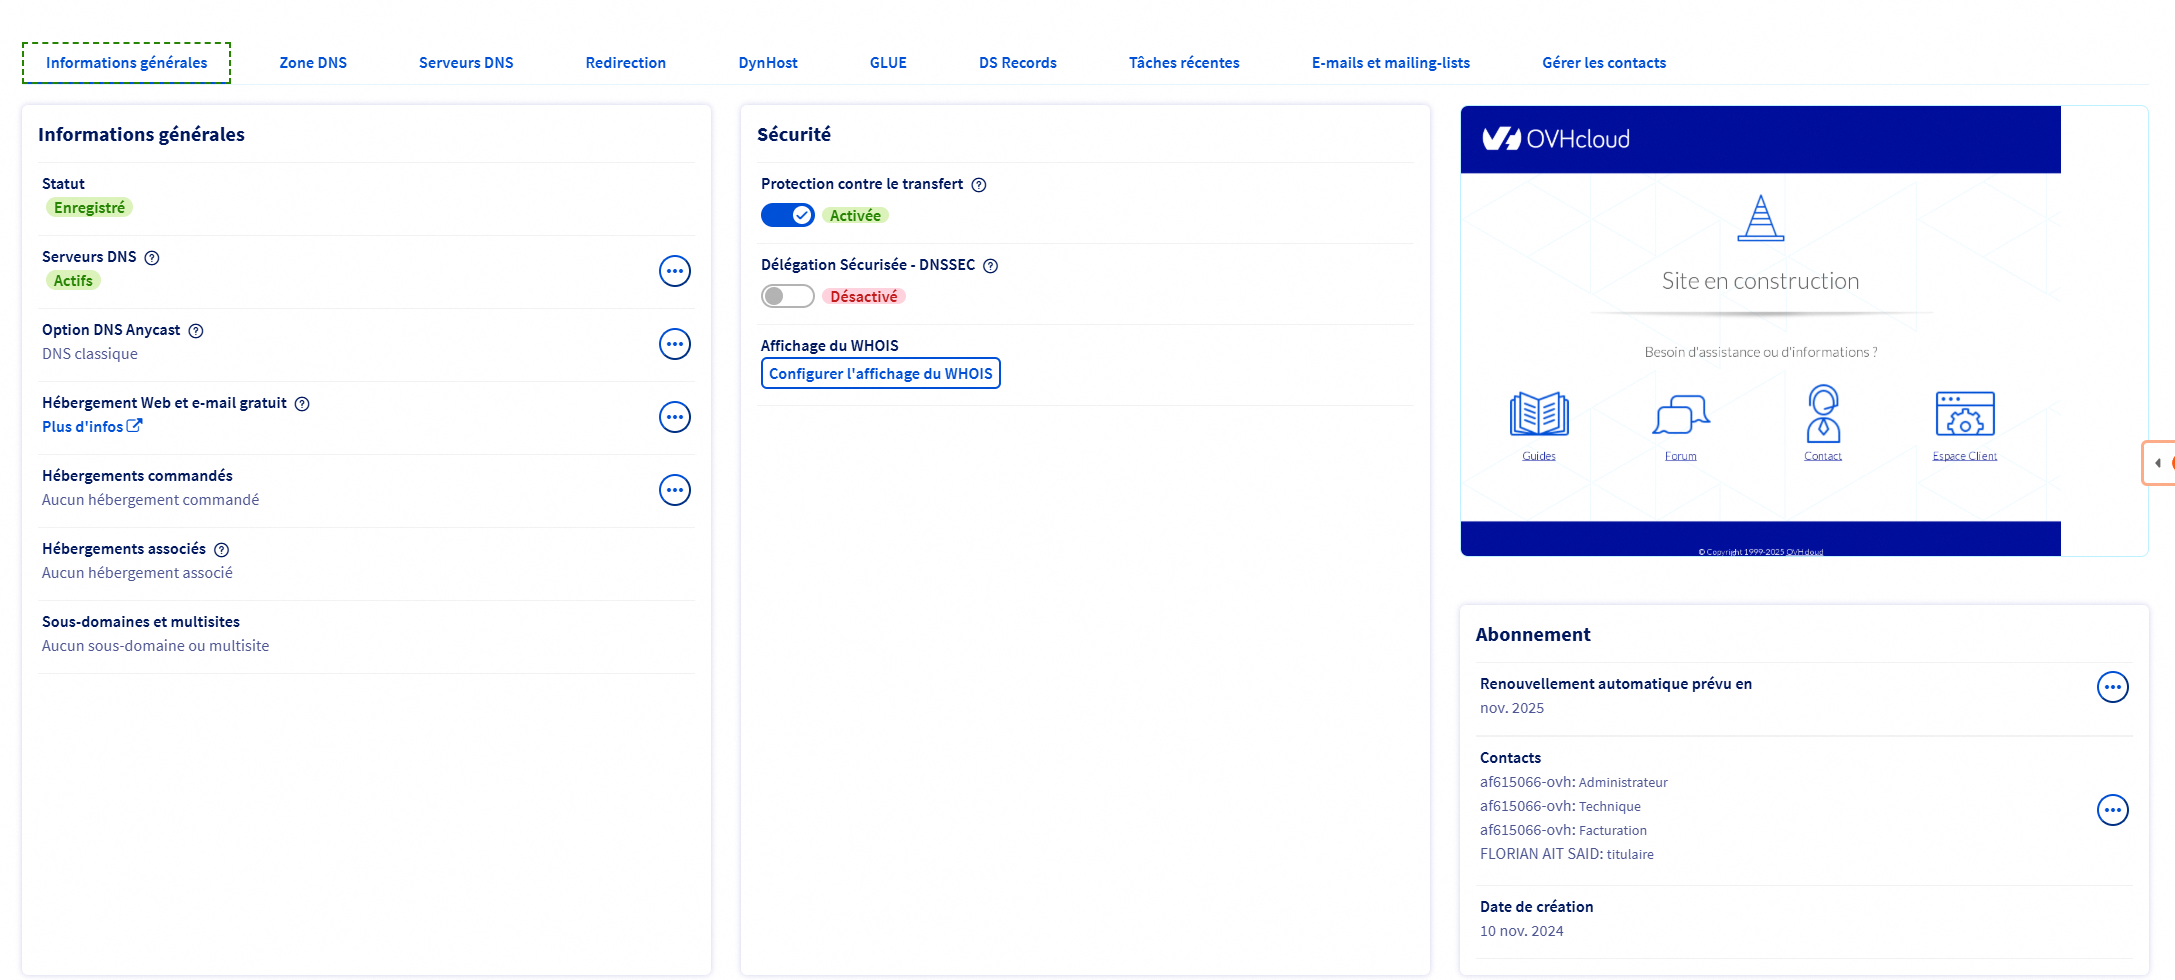Switch to the Zone DNS tab
This screenshot has height=980, width=2175.
tap(313, 63)
